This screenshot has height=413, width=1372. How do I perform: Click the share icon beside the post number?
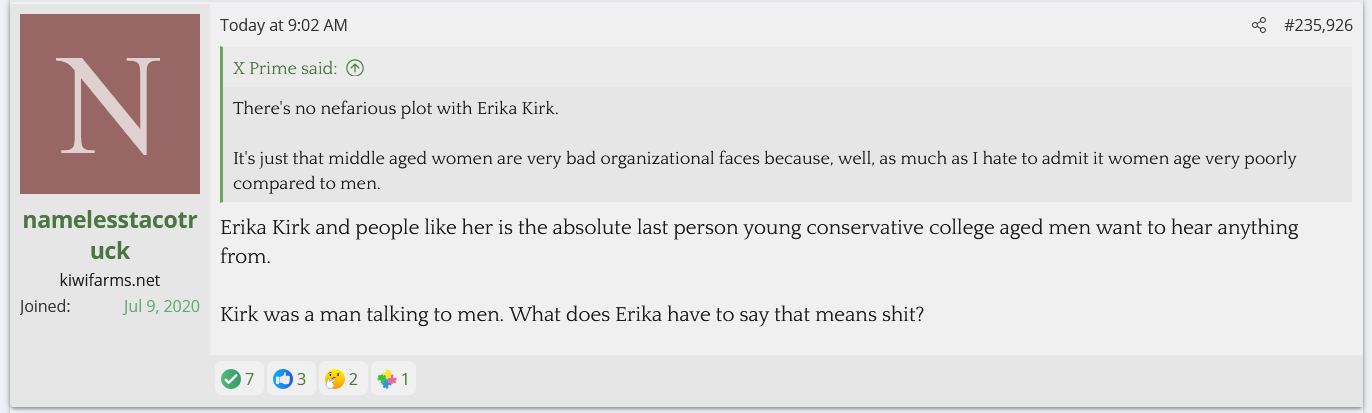[x=1259, y=26]
